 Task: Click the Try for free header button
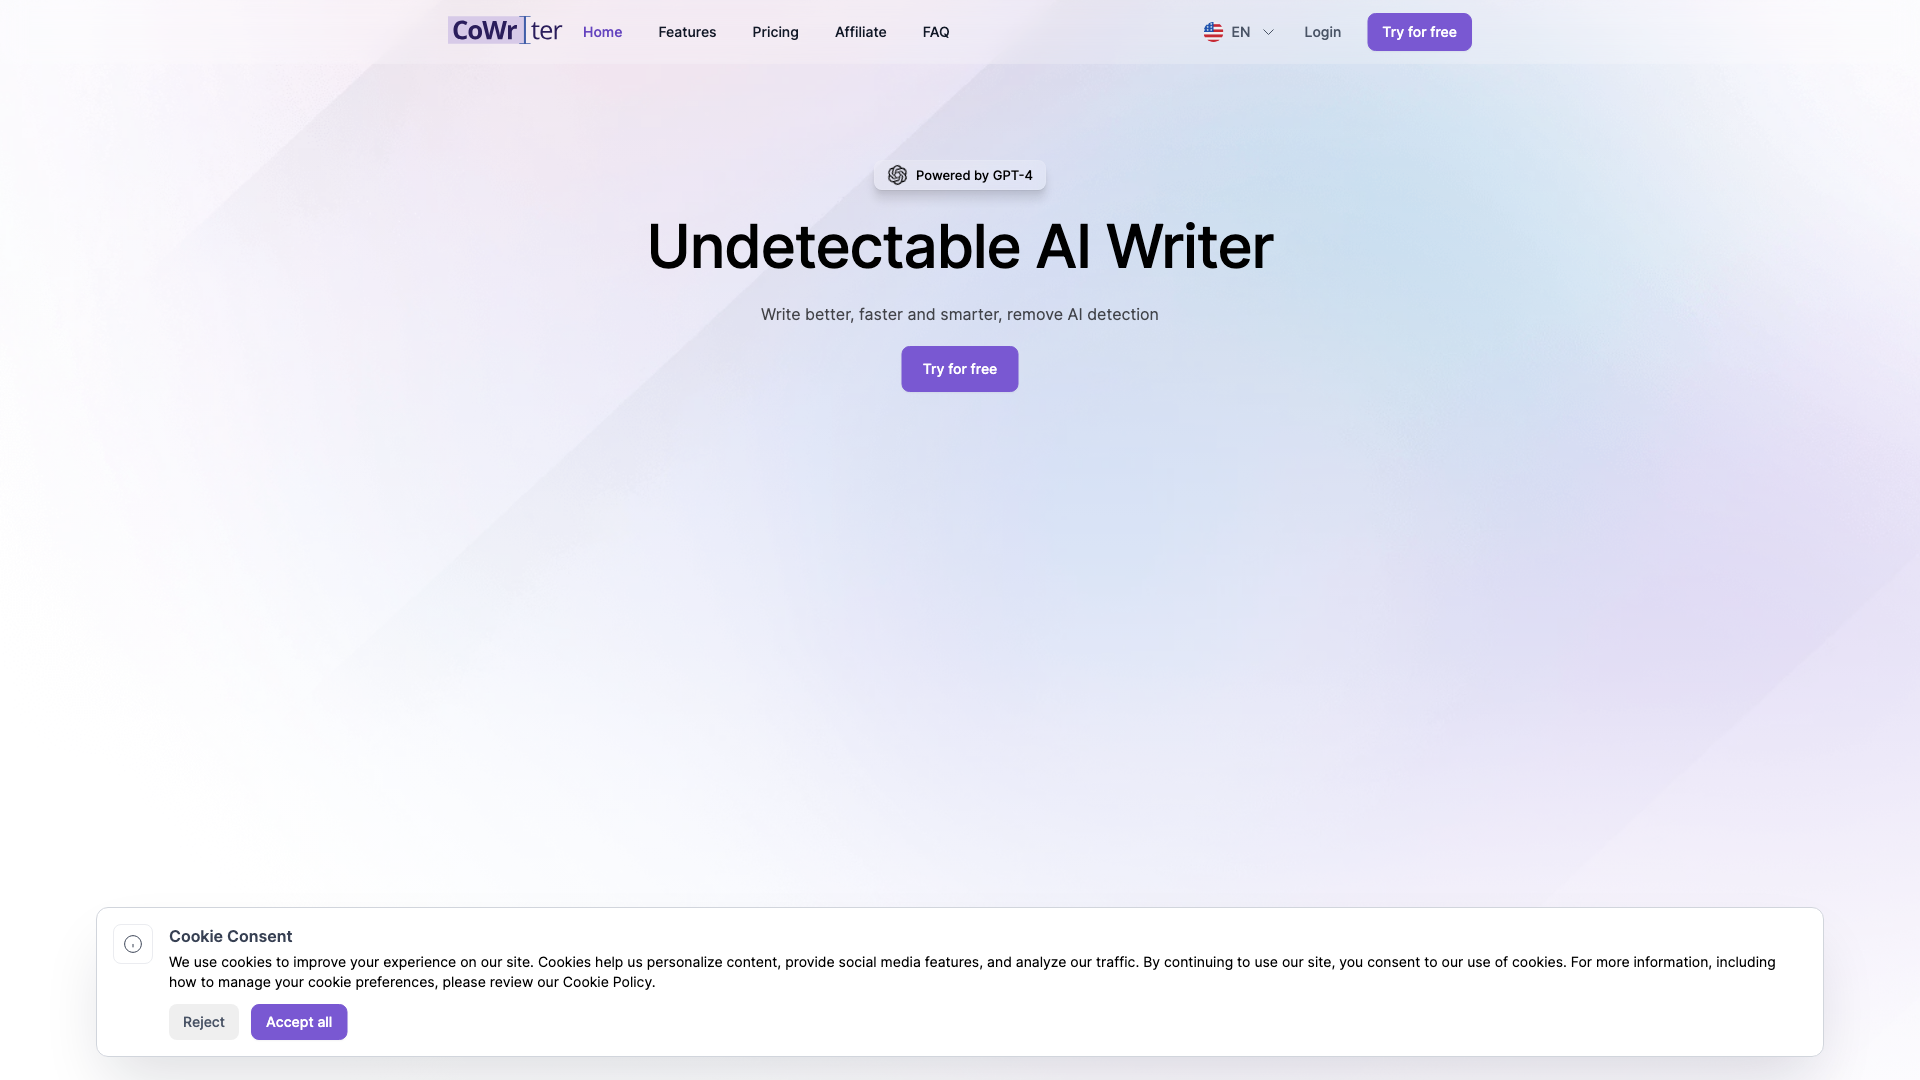pos(1419,32)
